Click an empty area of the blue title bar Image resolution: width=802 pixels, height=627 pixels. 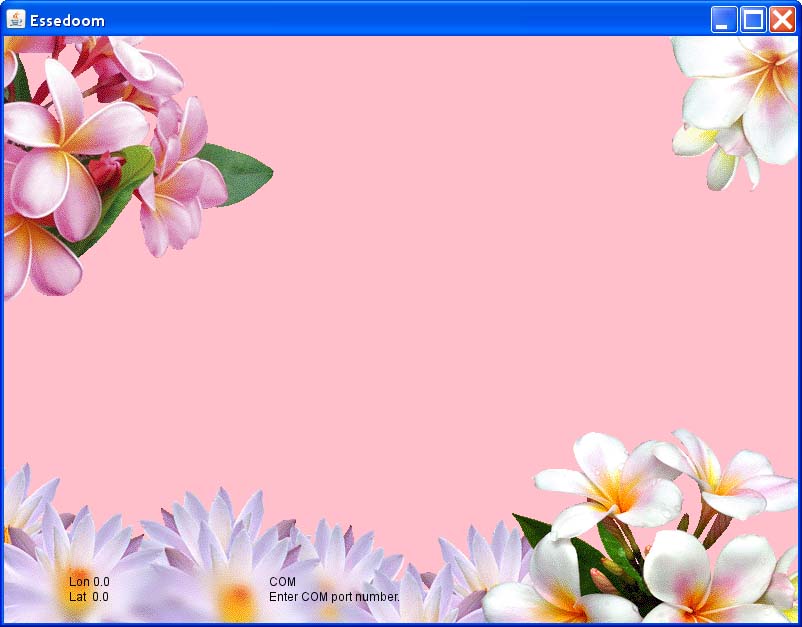pos(400,20)
